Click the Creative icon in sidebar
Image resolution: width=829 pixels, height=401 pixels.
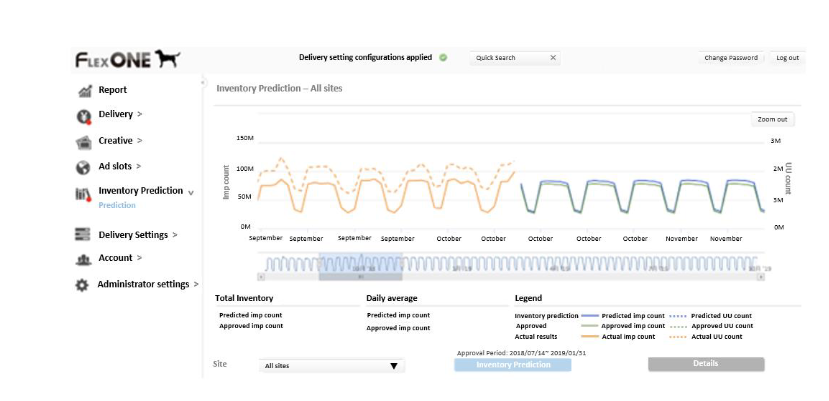pyautogui.click(x=84, y=142)
